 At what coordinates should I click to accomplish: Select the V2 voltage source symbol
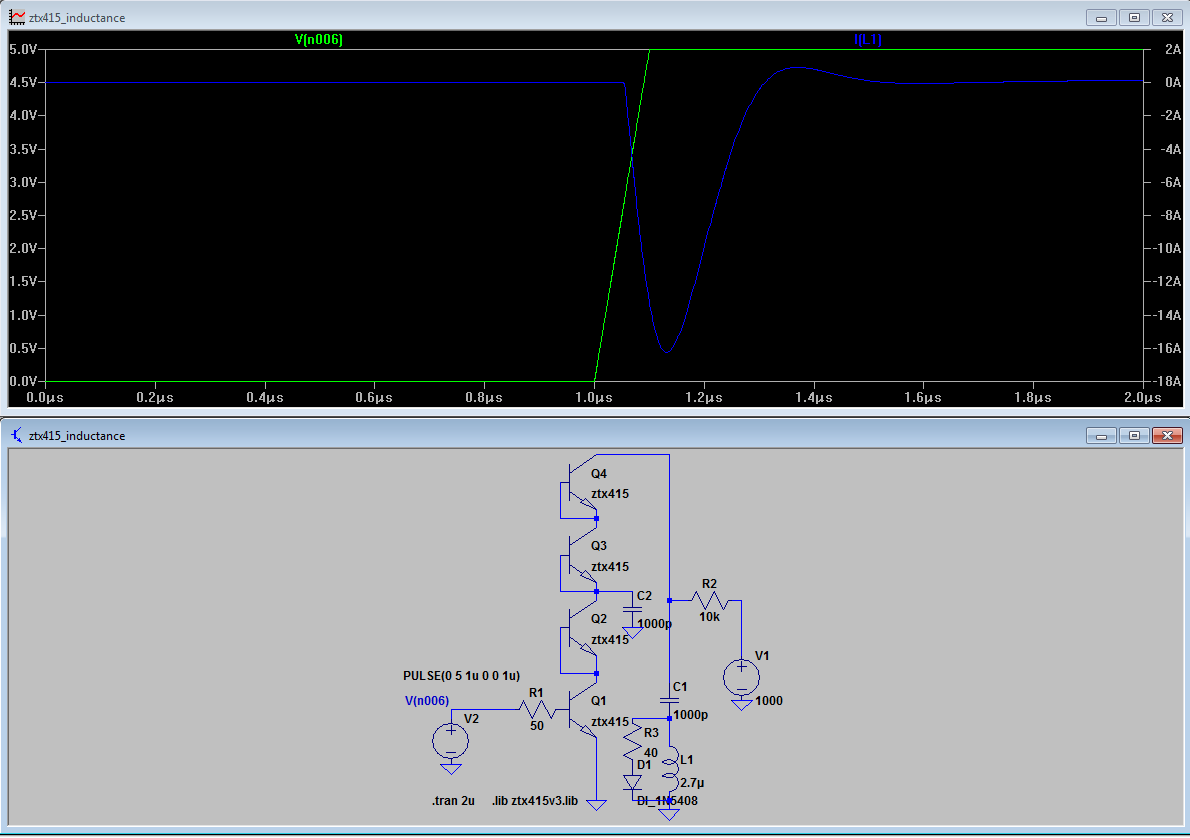[451, 741]
